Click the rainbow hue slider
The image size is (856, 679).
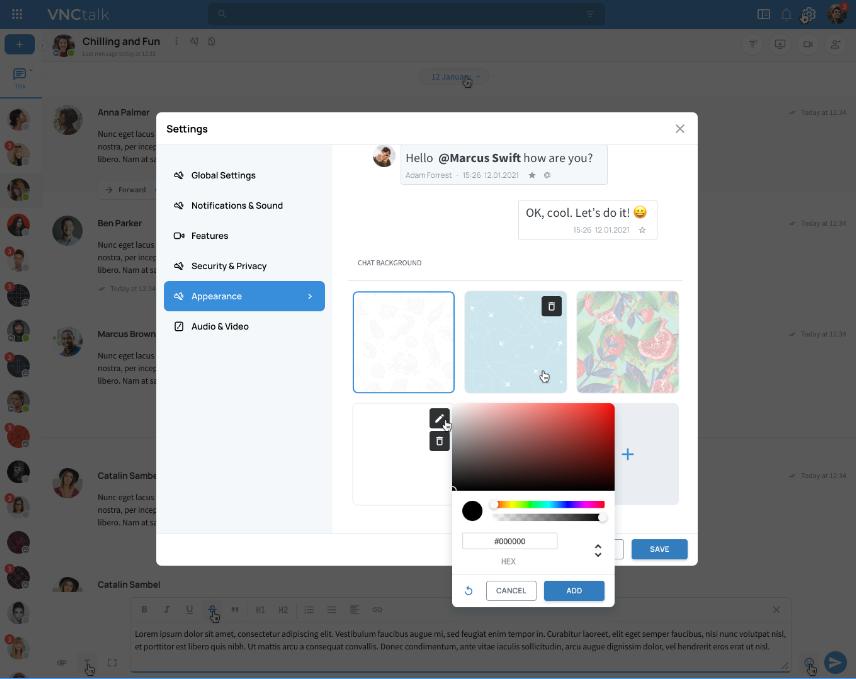coord(548,504)
